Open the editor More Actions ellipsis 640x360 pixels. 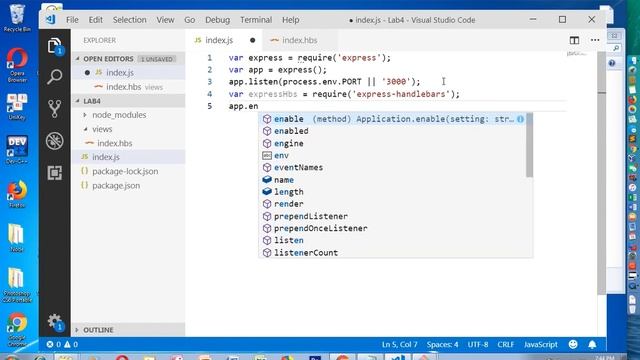click(595, 40)
